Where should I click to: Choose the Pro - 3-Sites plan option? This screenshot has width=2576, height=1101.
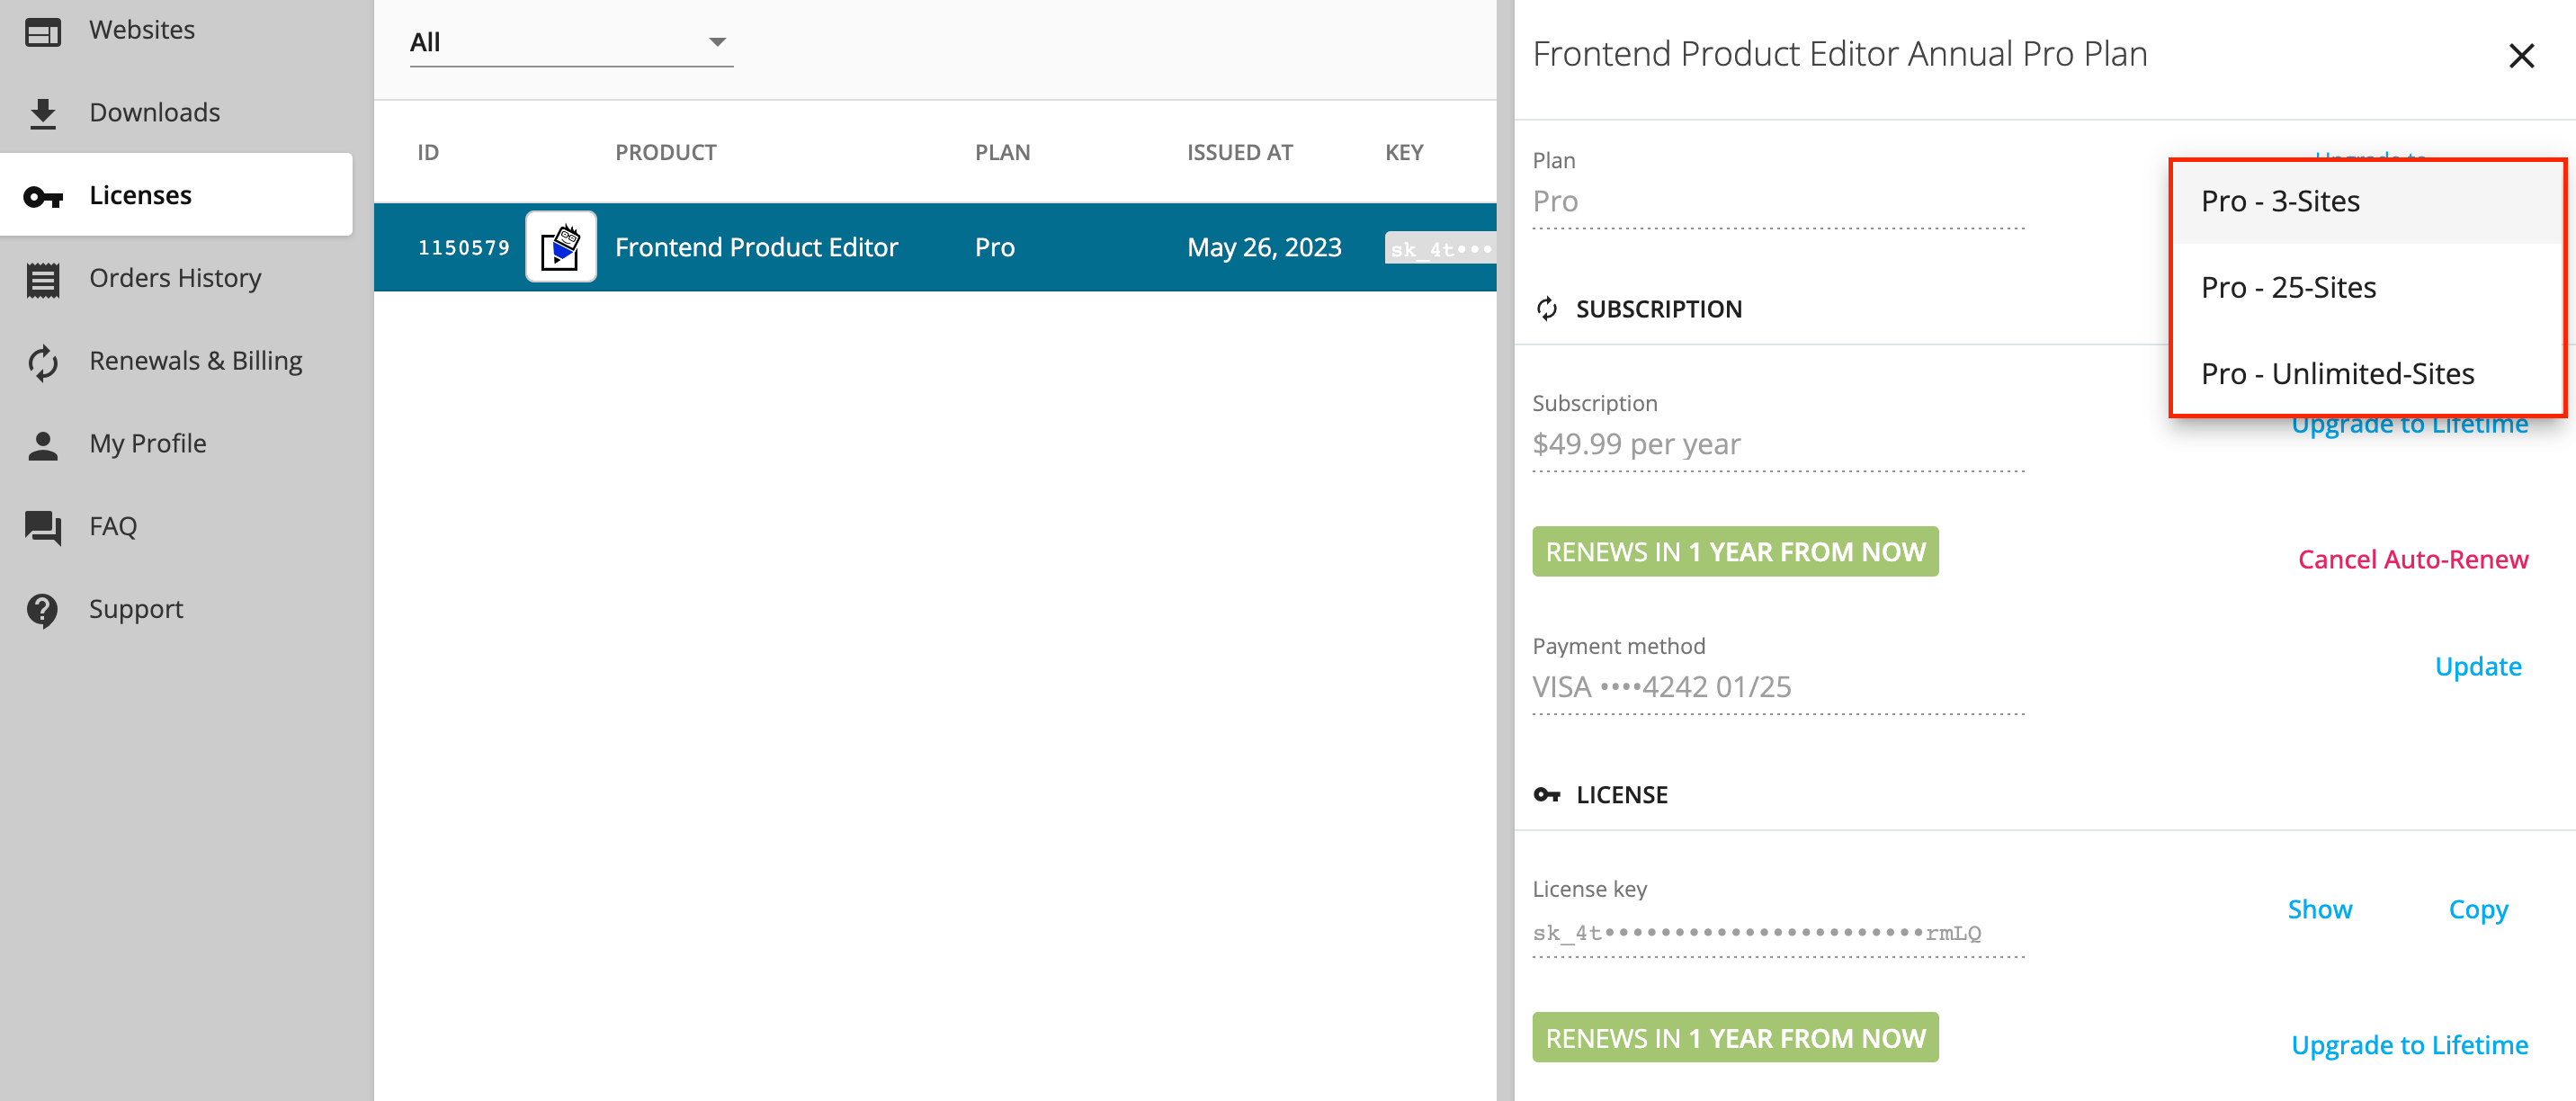tap(2367, 201)
